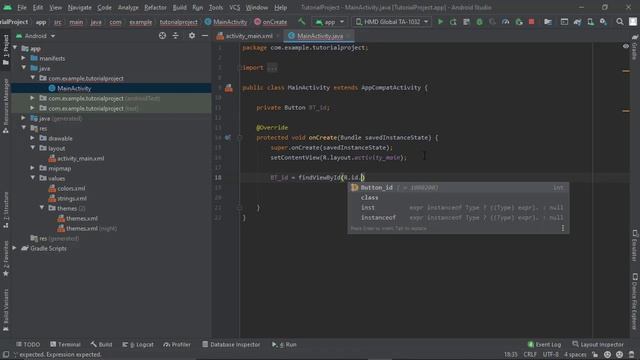Switch to activity_main.xml editor tab
This screenshot has width=640, height=360.
(x=249, y=36)
